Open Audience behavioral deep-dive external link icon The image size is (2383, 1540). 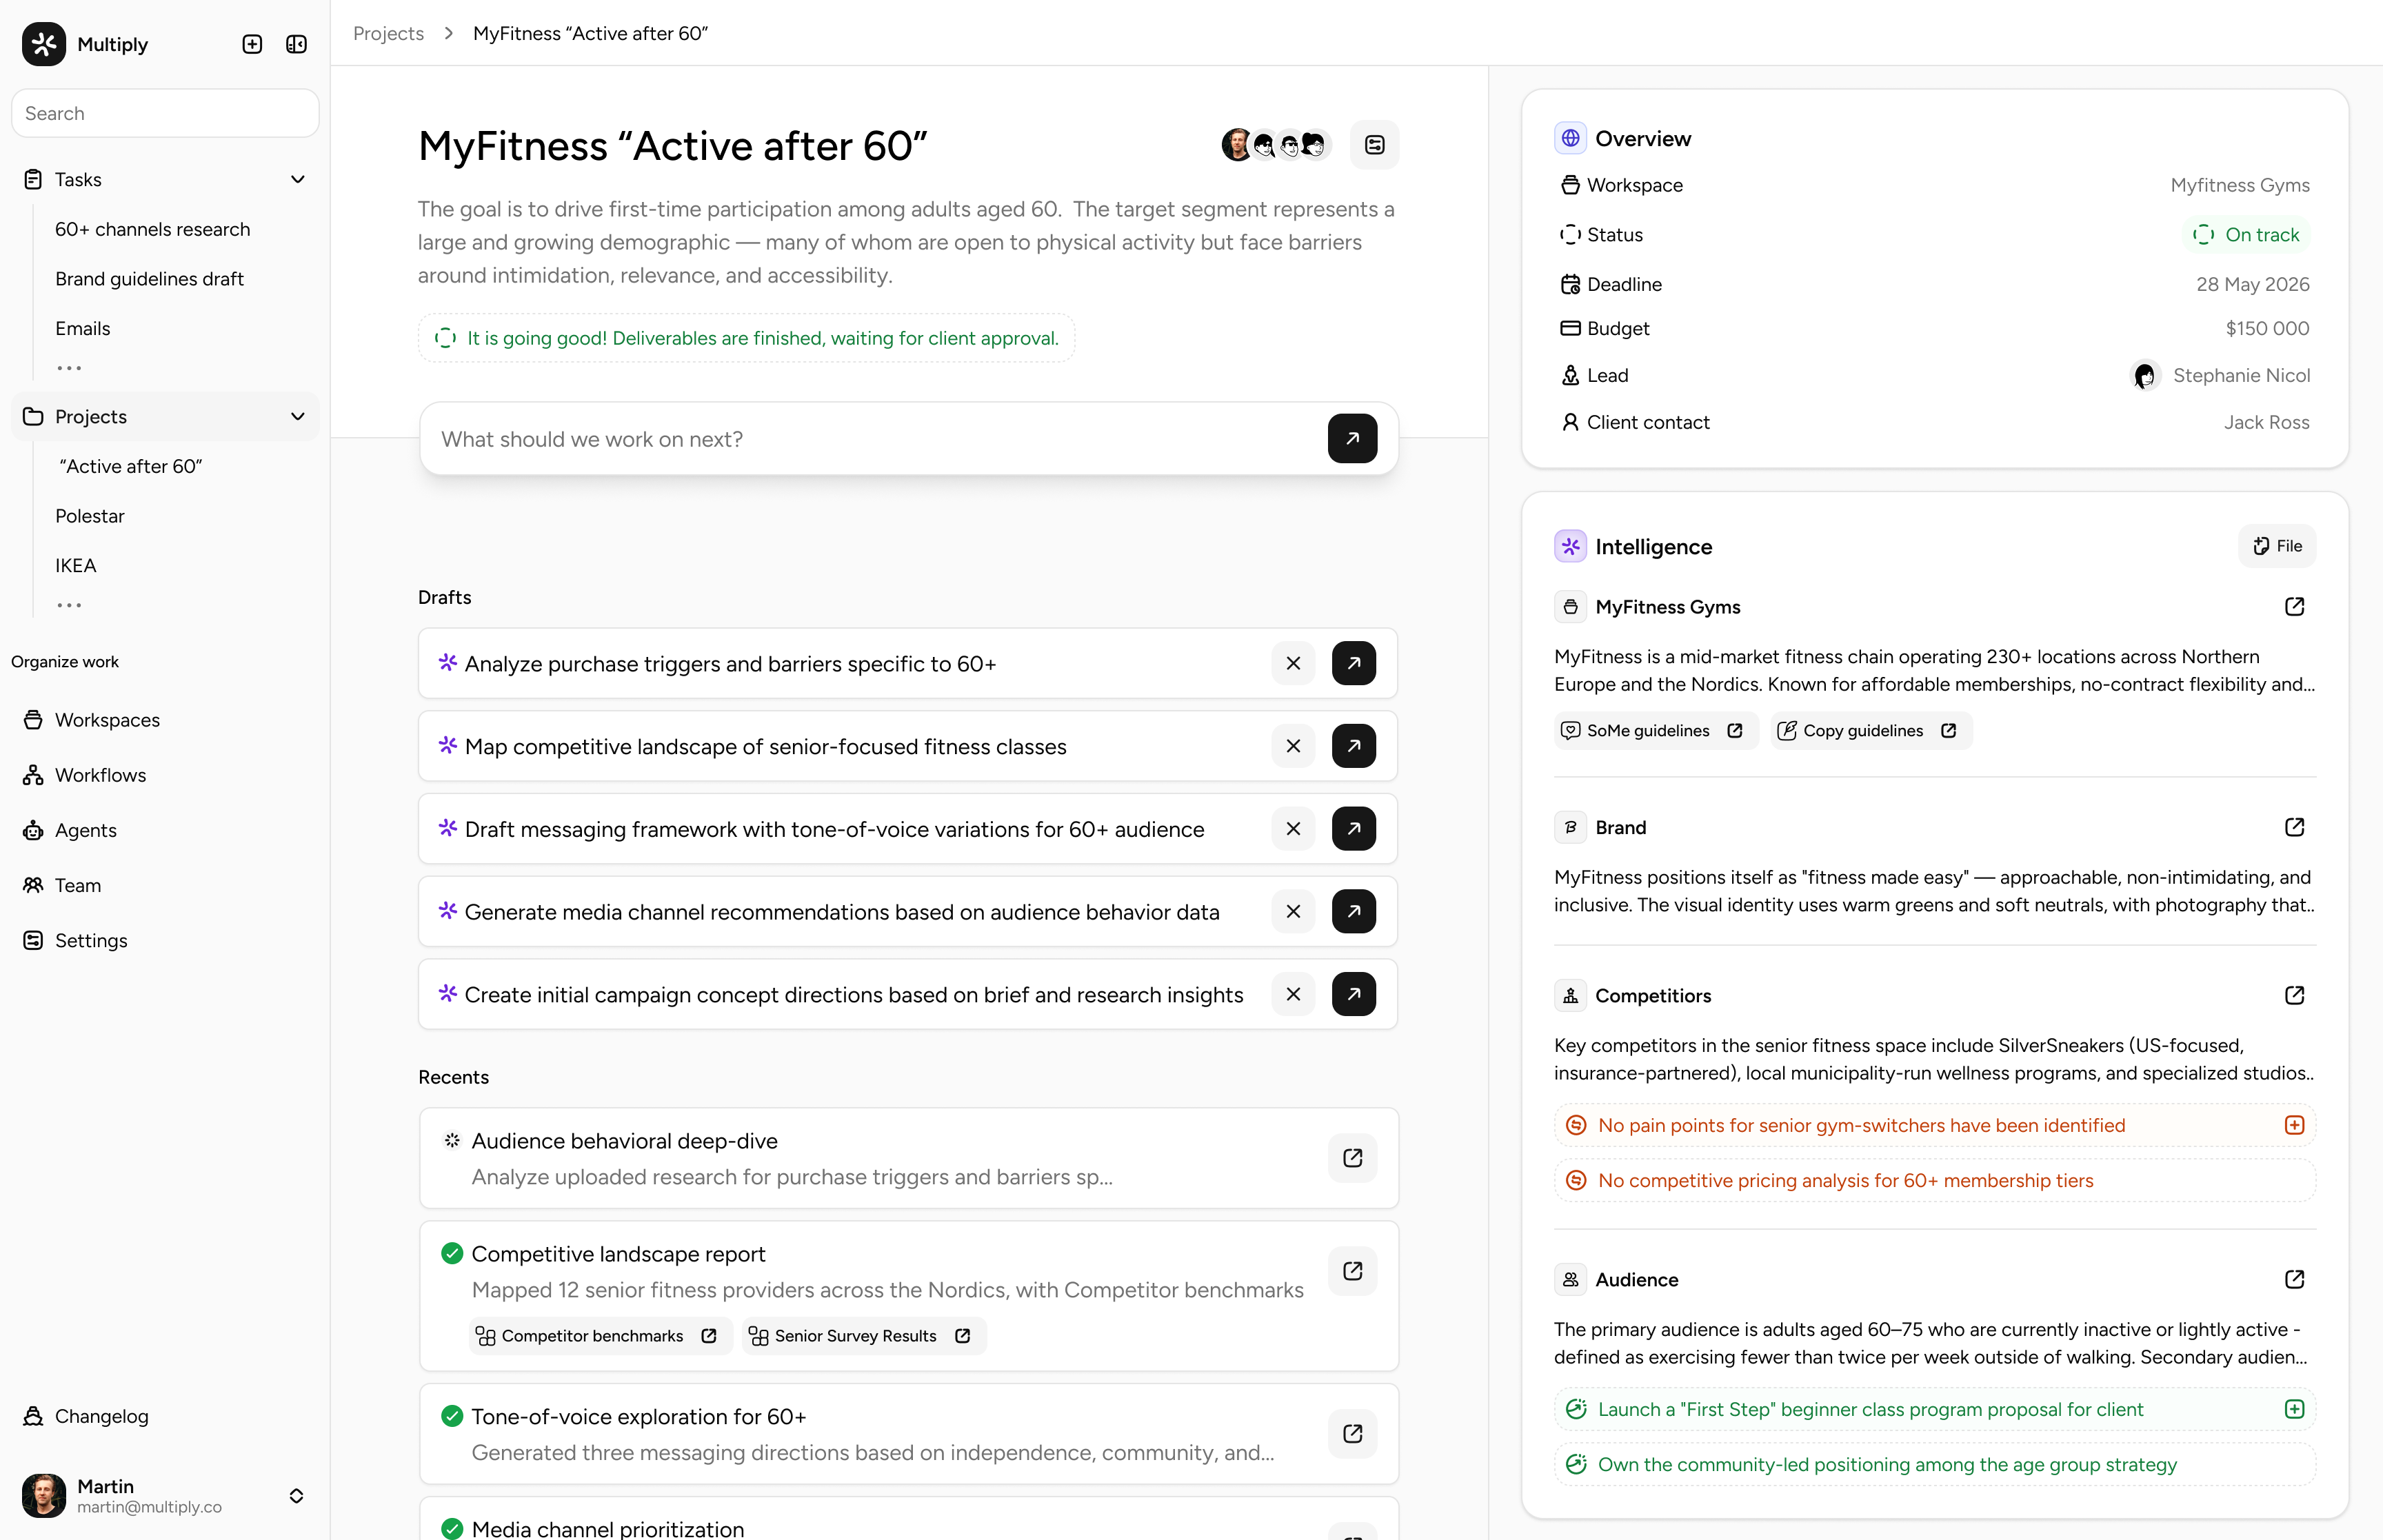pos(1352,1158)
